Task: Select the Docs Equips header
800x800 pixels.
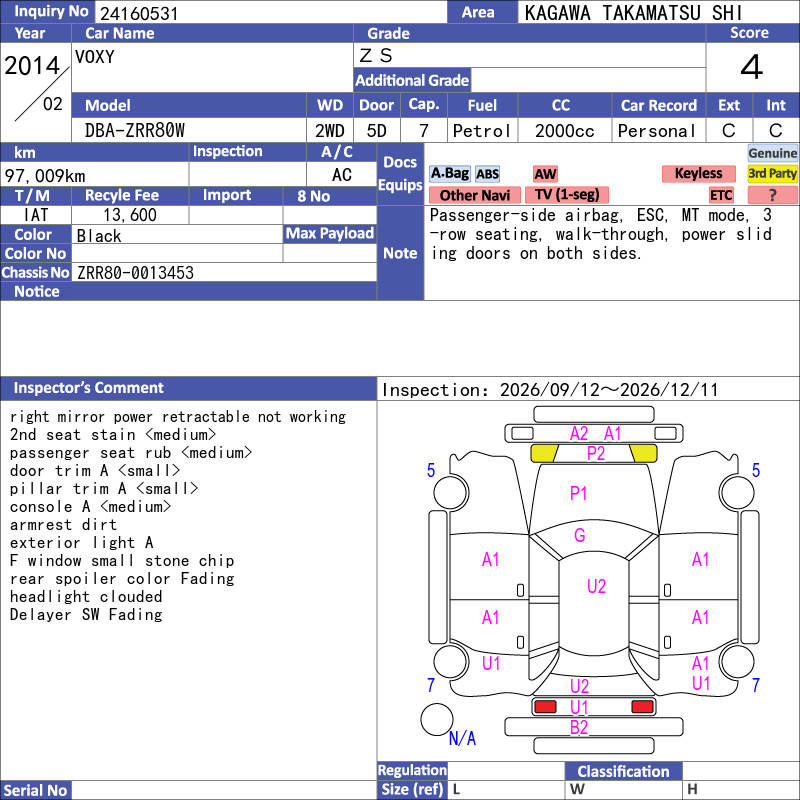Action: [x=401, y=174]
